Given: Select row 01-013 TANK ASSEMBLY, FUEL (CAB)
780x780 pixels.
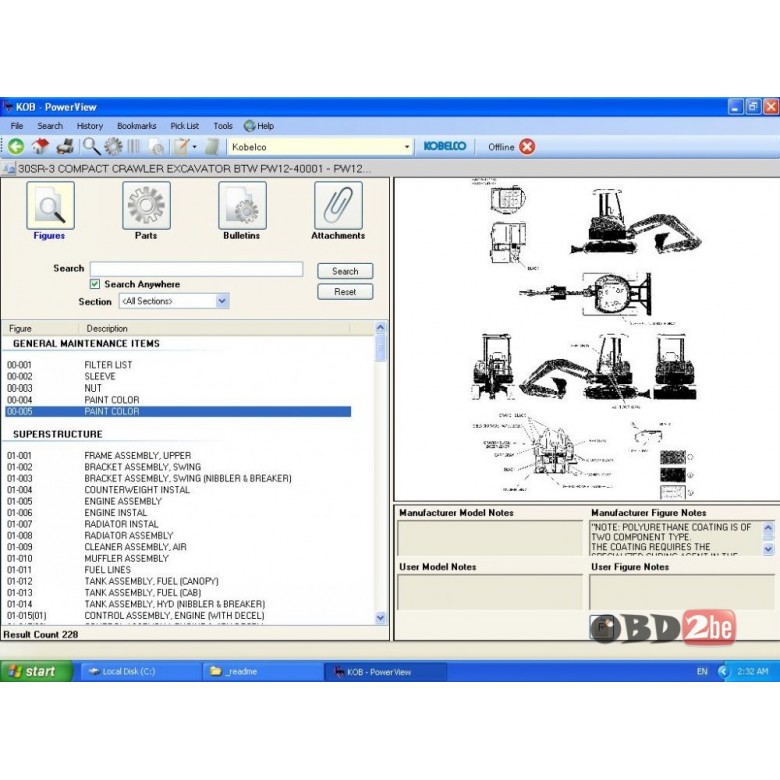Looking at the screenshot, I should [x=178, y=592].
